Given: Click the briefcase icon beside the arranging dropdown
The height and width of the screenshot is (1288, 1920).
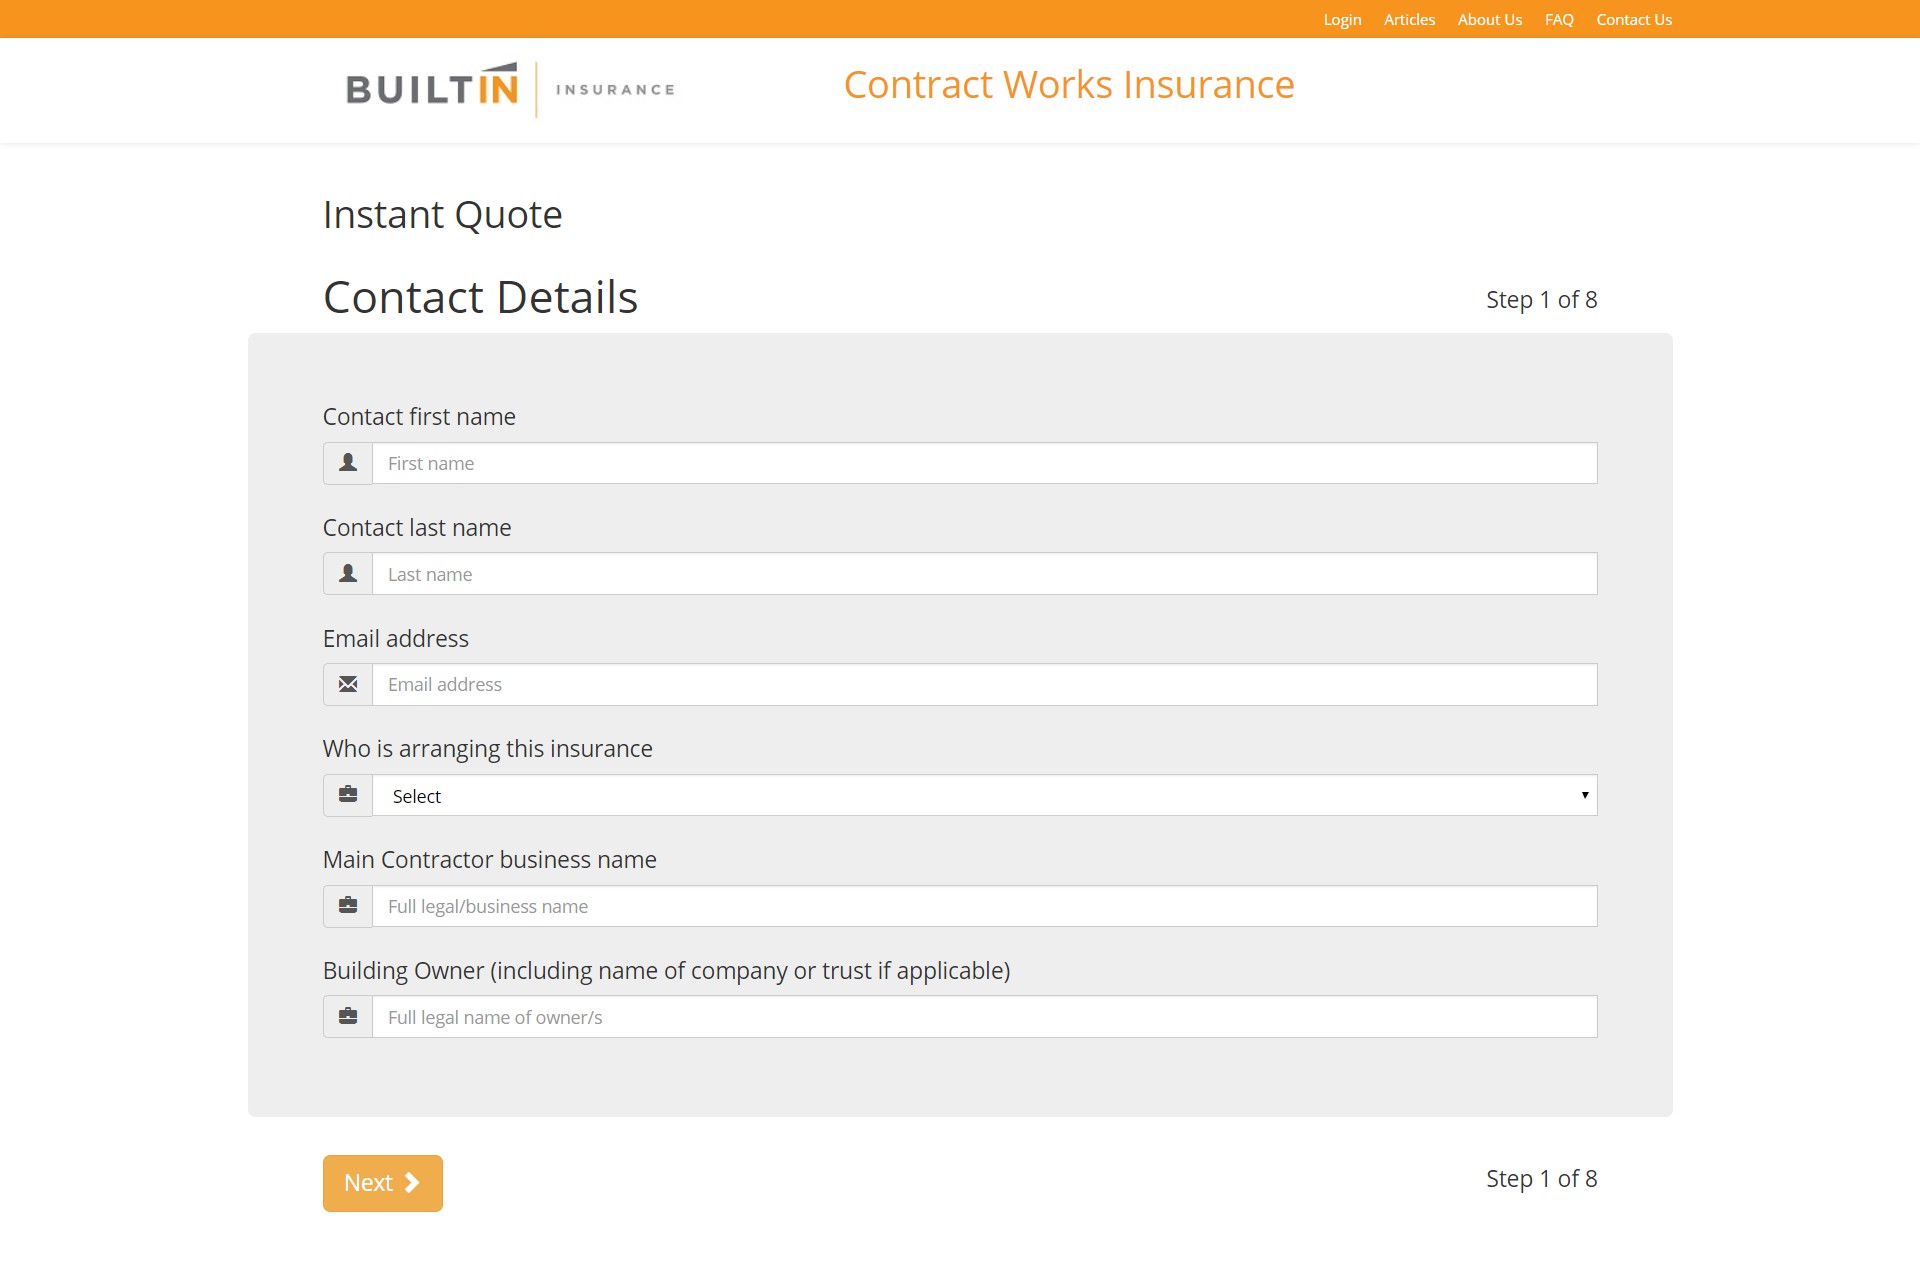Looking at the screenshot, I should tap(347, 794).
